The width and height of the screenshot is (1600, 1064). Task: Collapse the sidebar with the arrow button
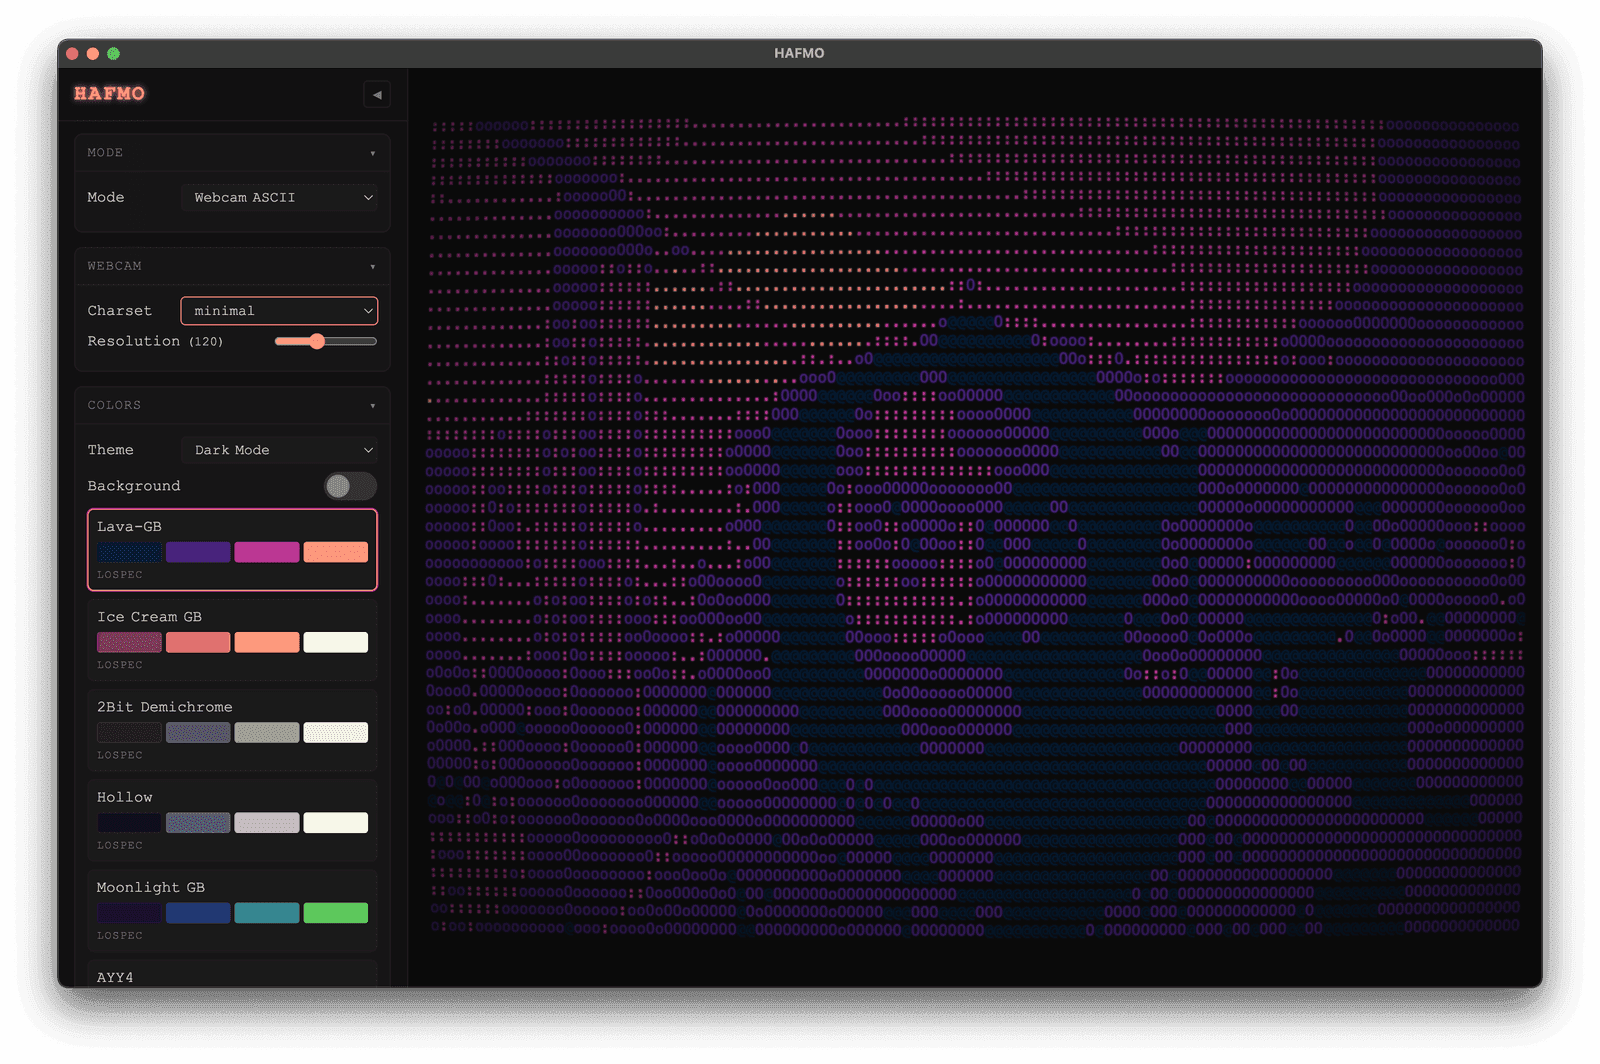pyautogui.click(x=377, y=95)
